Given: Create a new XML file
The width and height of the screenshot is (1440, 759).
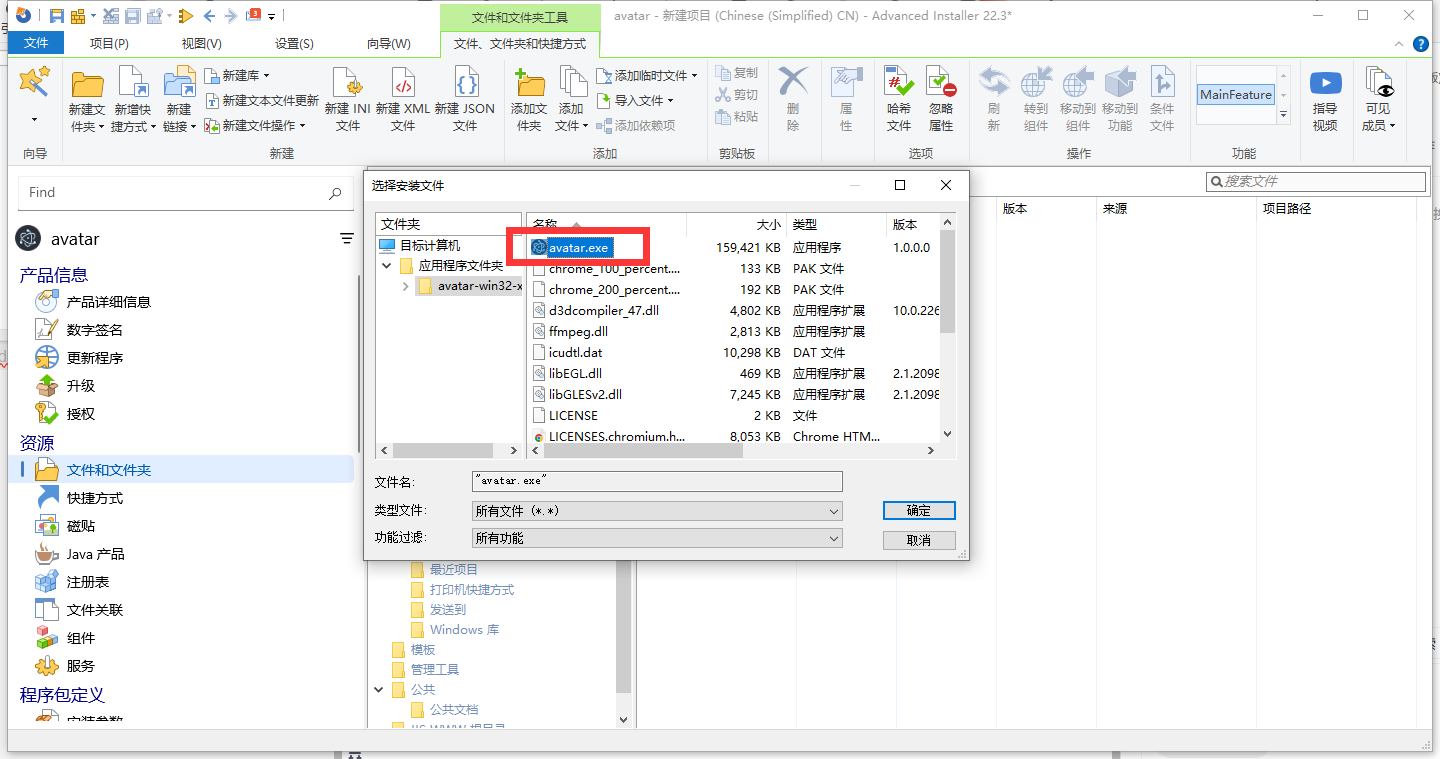Looking at the screenshot, I should click(403, 97).
